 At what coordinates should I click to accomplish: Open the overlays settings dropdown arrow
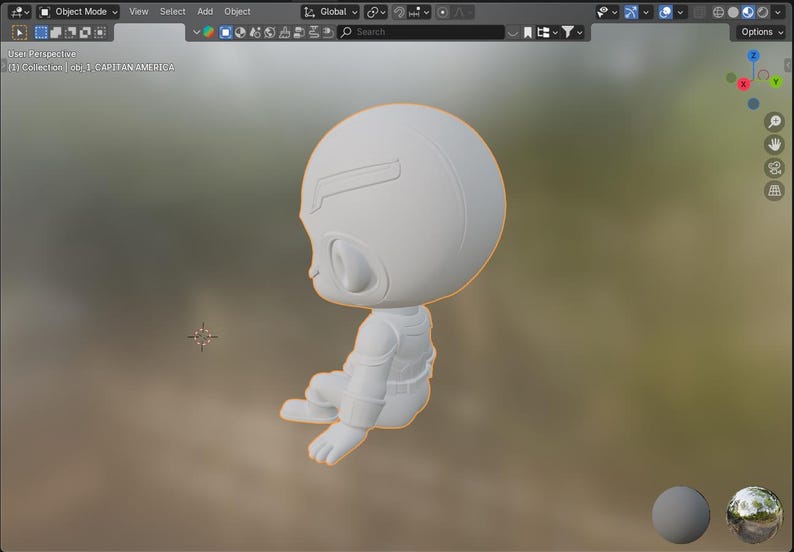(680, 12)
